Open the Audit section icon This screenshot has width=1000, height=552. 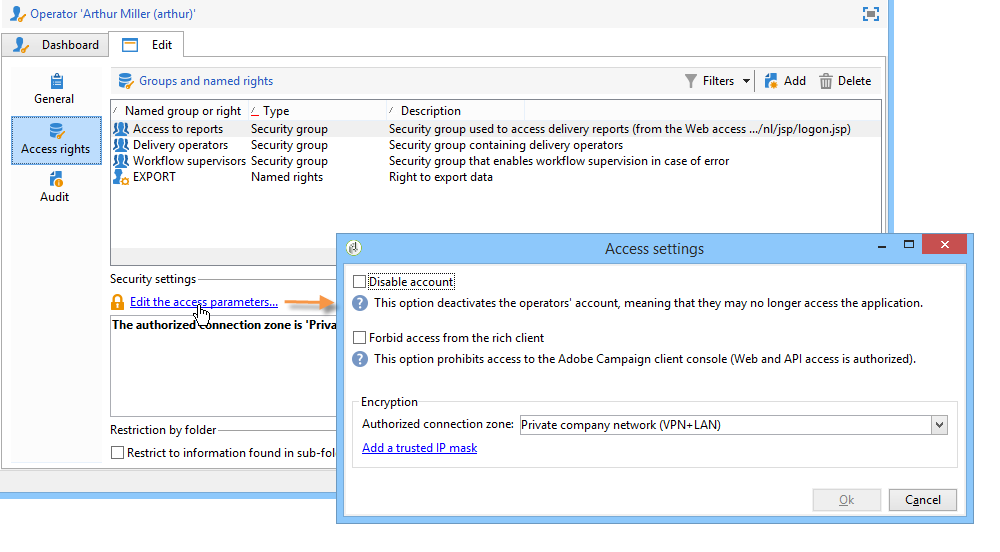[x=55, y=180]
